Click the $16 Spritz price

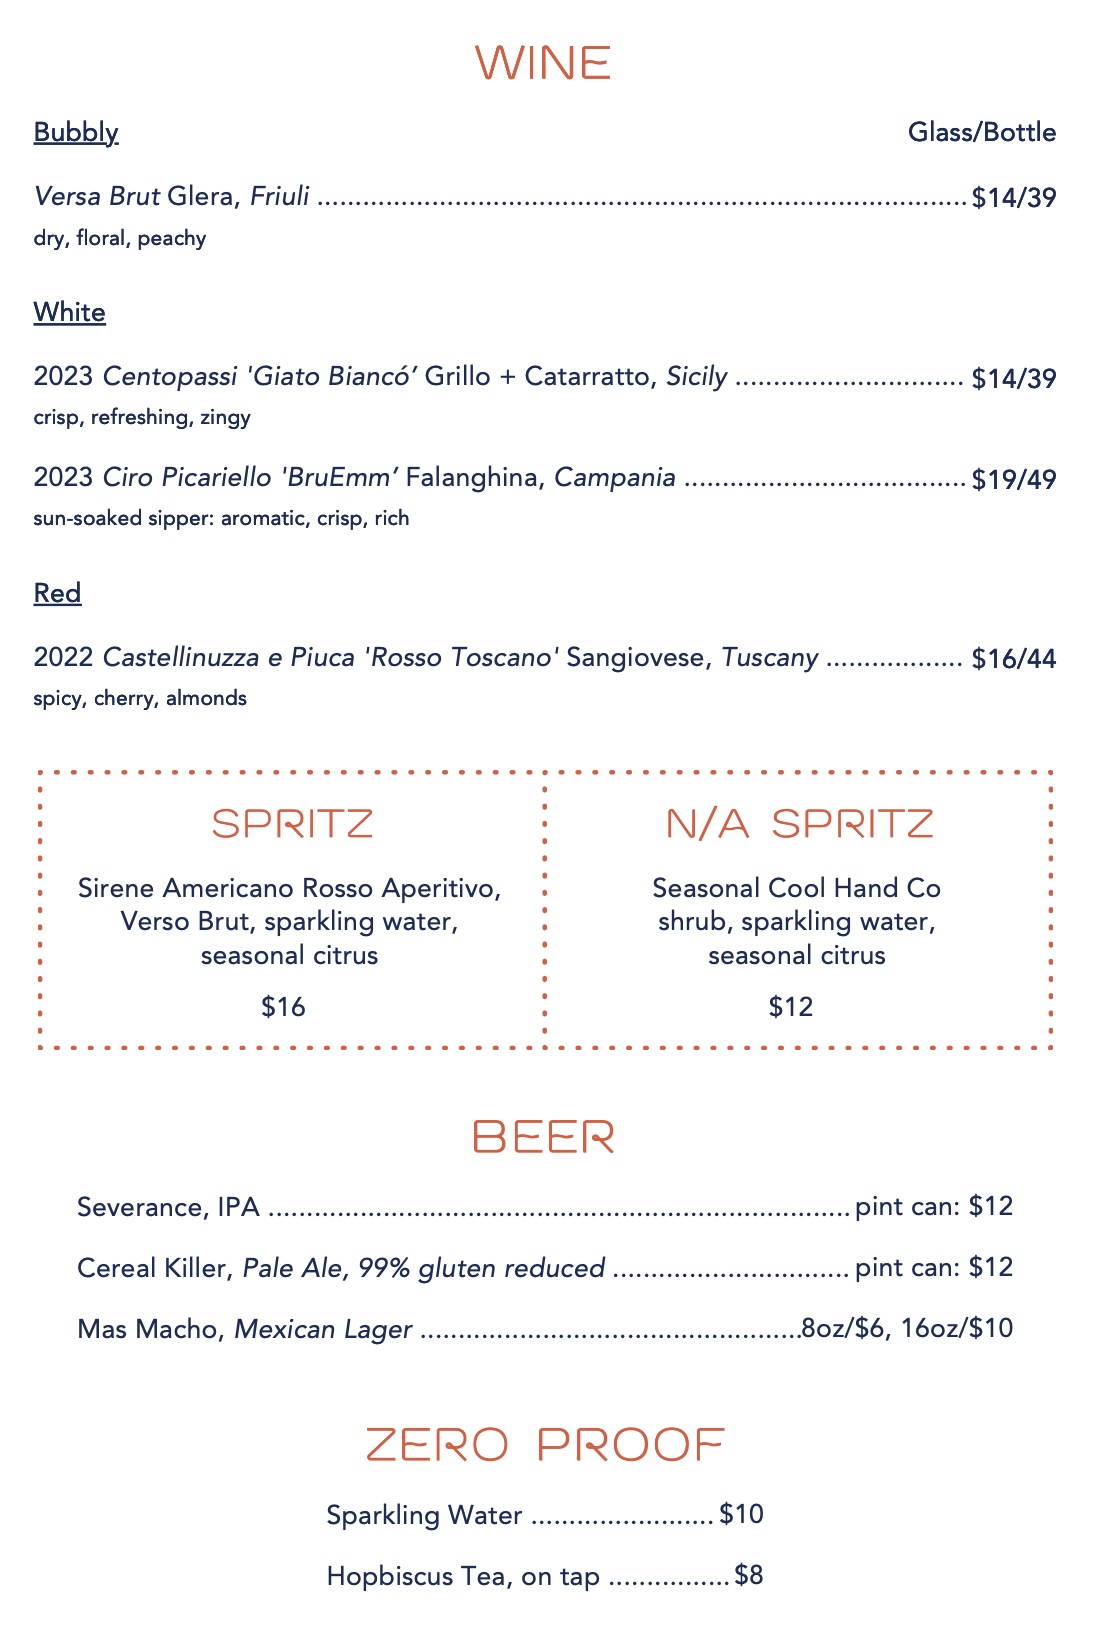click(283, 1006)
